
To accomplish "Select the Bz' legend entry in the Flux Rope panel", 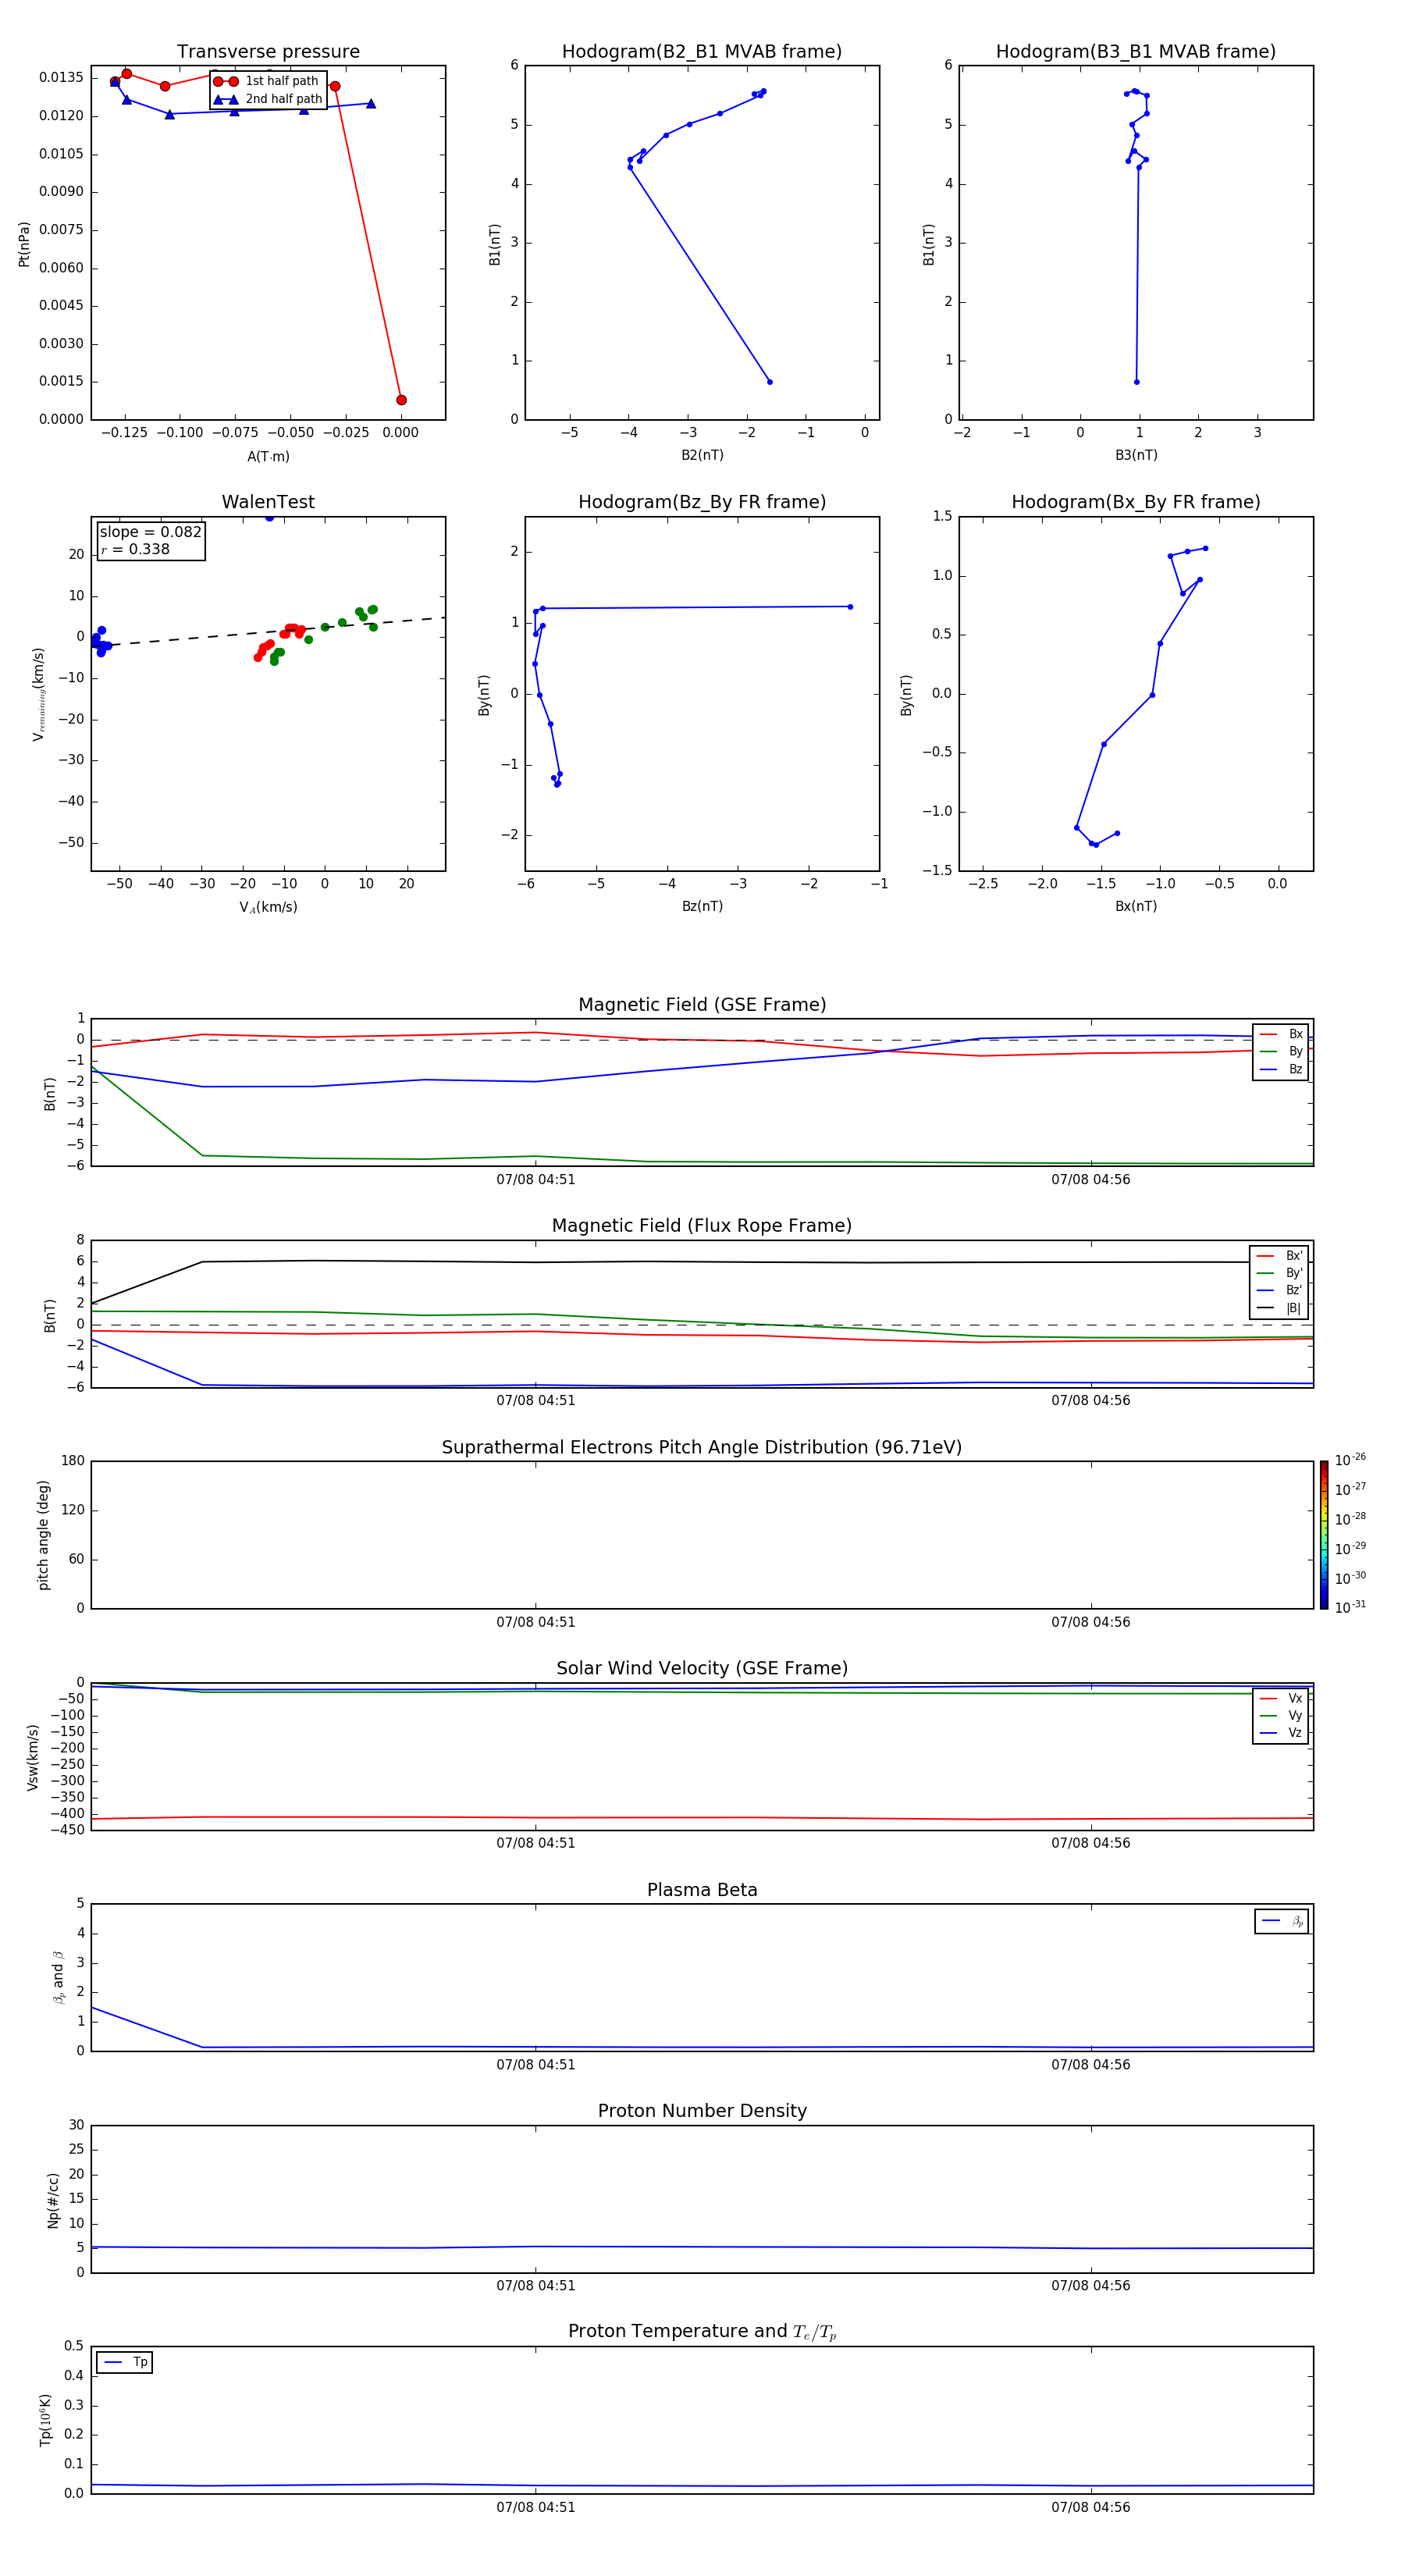I will (x=1279, y=1290).
